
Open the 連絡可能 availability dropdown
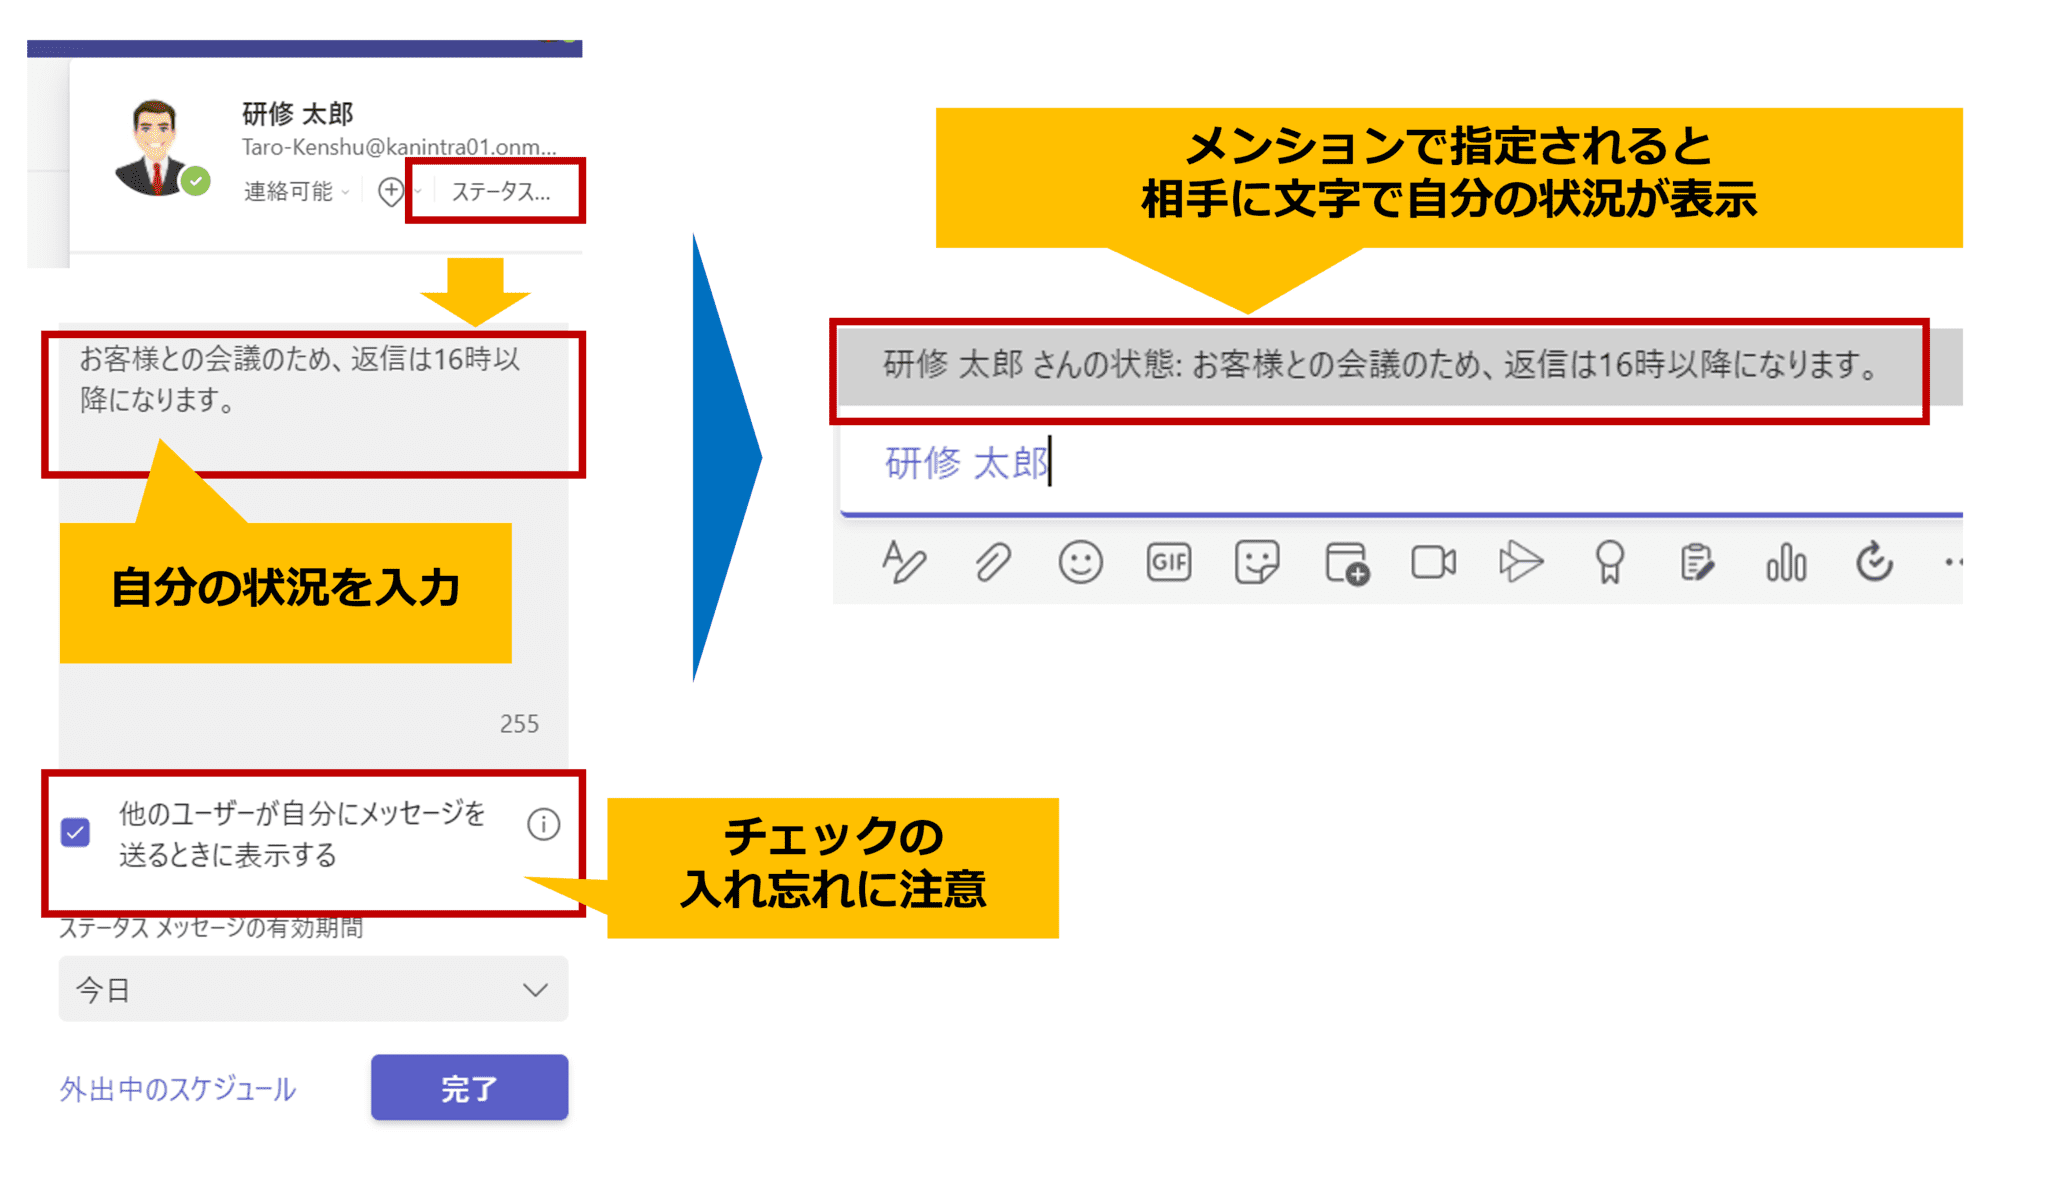[x=296, y=191]
